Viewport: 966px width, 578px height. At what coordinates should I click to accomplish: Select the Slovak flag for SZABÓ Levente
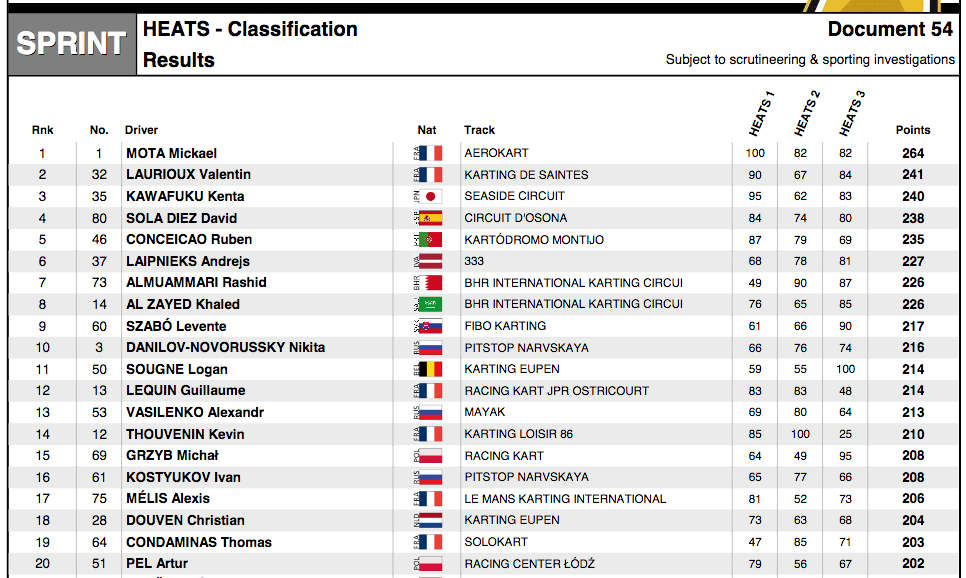coord(431,326)
